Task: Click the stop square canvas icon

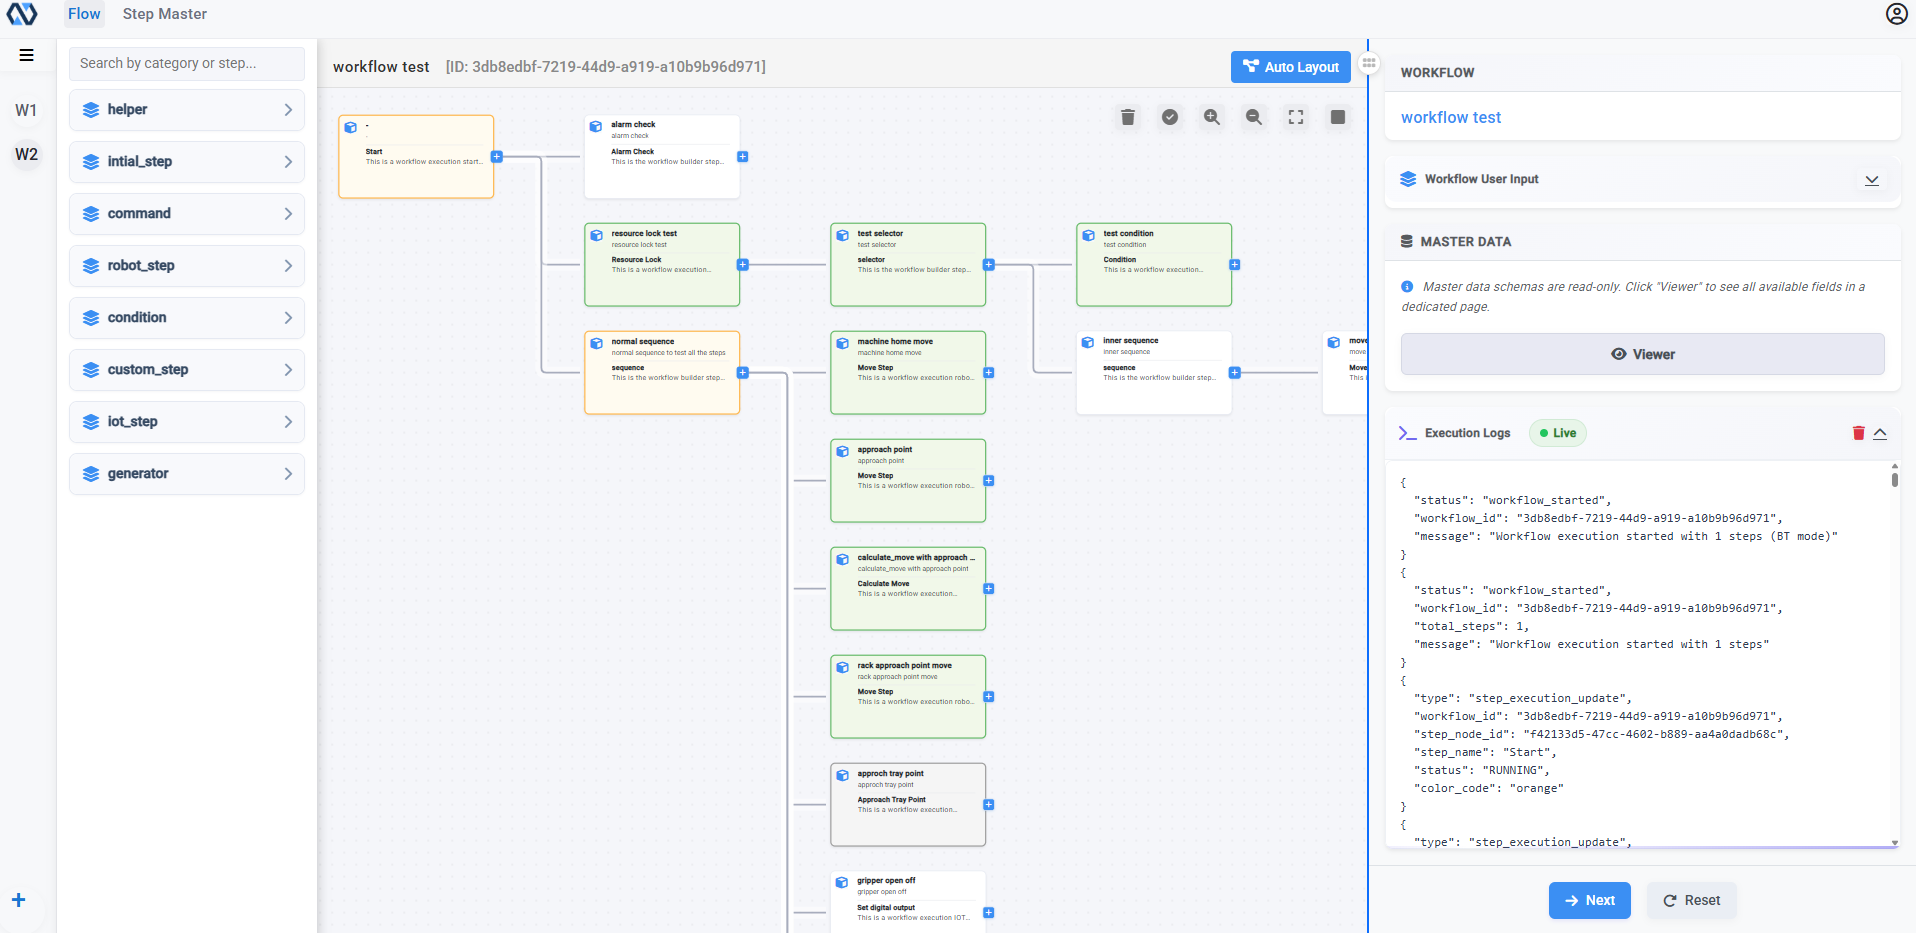Action: (x=1338, y=117)
